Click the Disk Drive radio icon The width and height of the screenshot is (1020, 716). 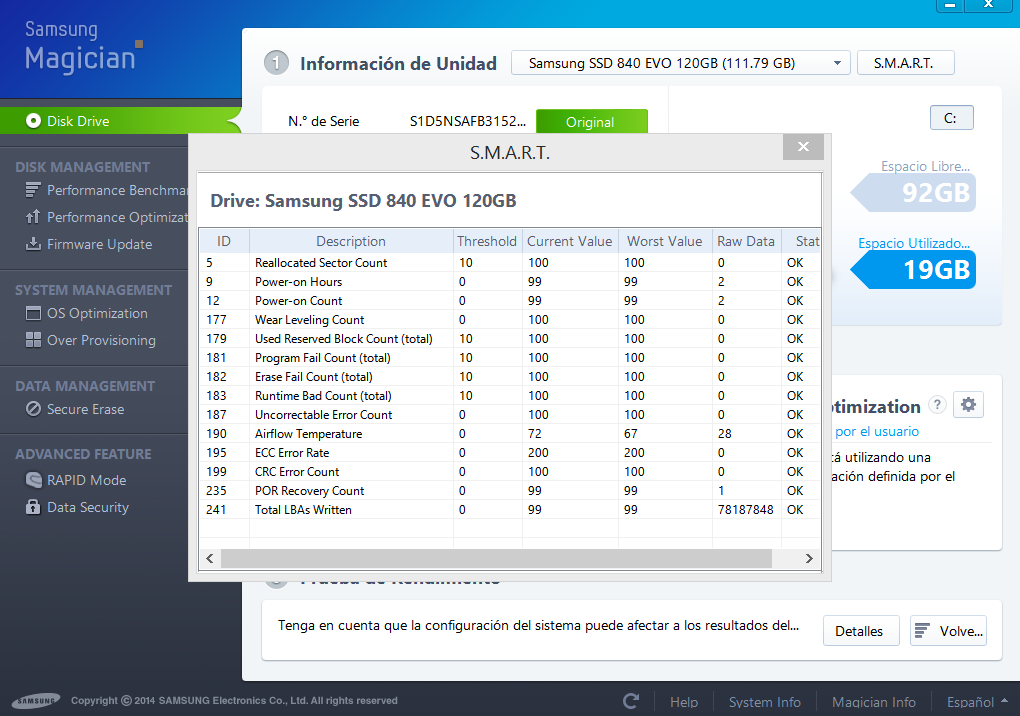[x=33, y=121]
